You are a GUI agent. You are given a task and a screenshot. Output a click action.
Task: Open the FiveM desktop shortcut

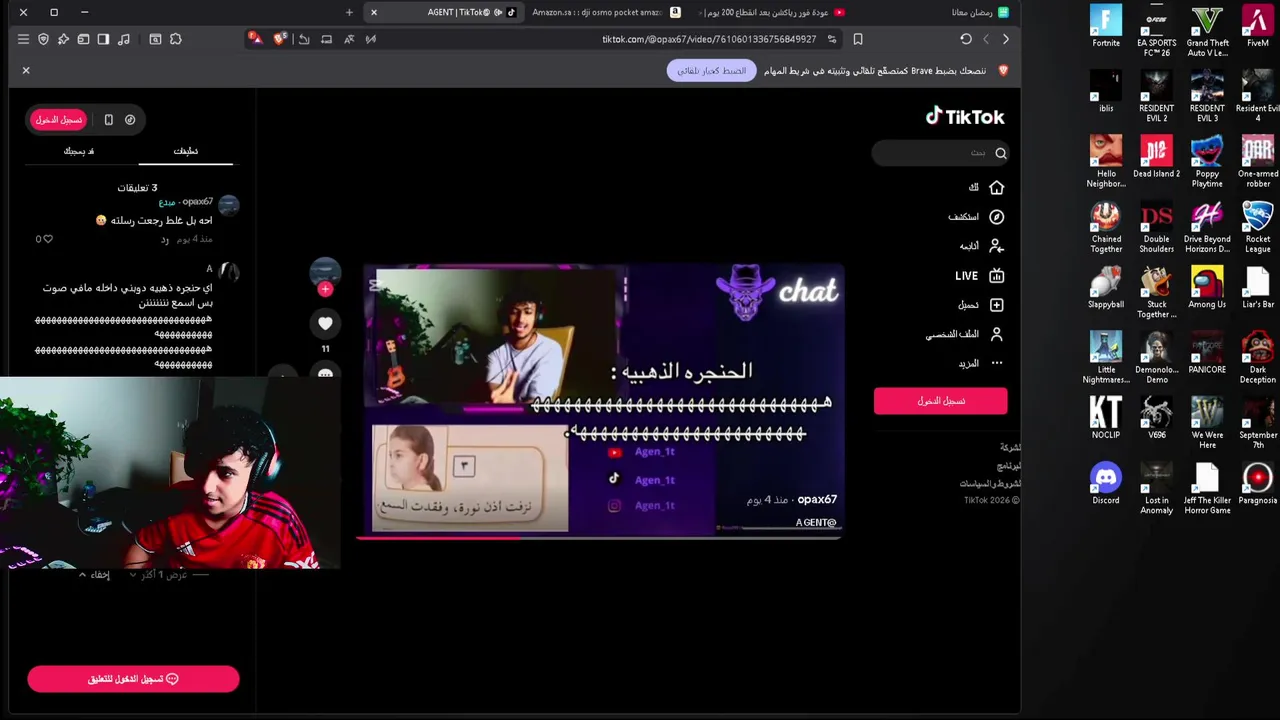1258,27
